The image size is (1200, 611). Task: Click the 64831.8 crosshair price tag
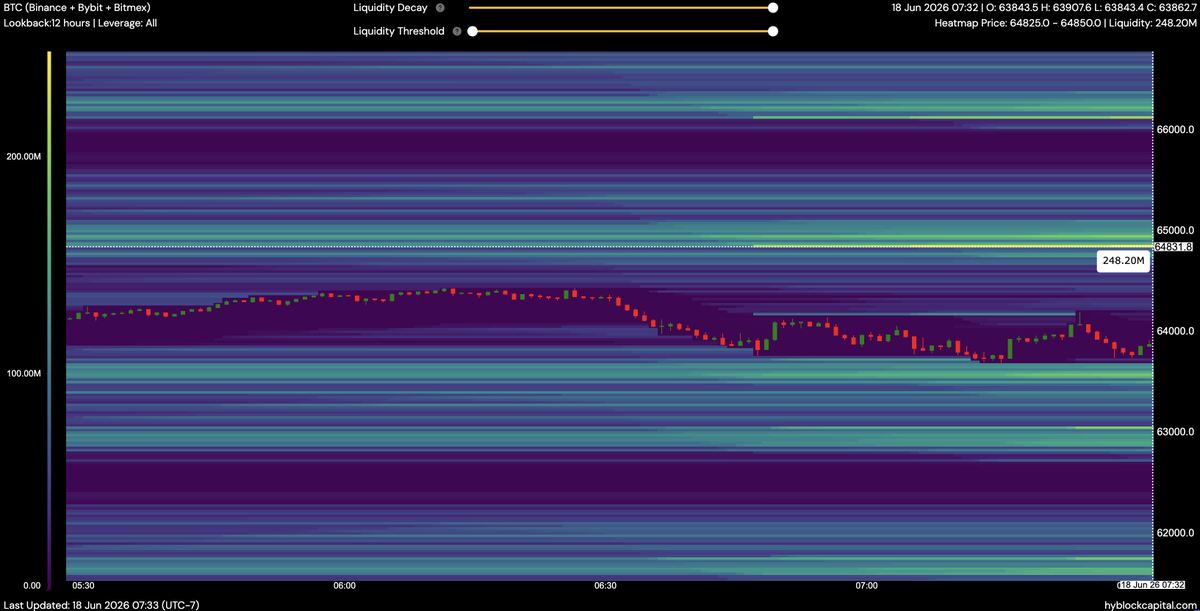point(1175,246)
